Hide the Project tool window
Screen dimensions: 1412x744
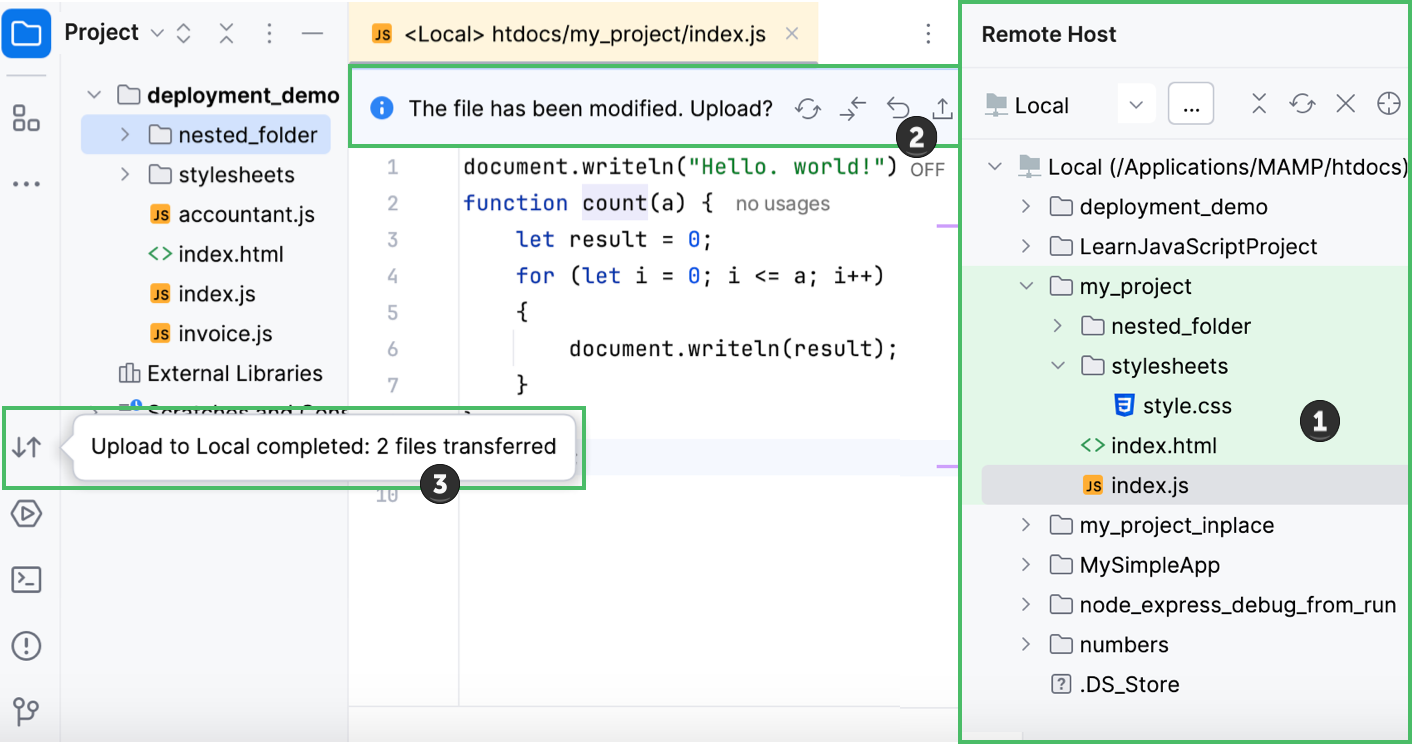313,33
